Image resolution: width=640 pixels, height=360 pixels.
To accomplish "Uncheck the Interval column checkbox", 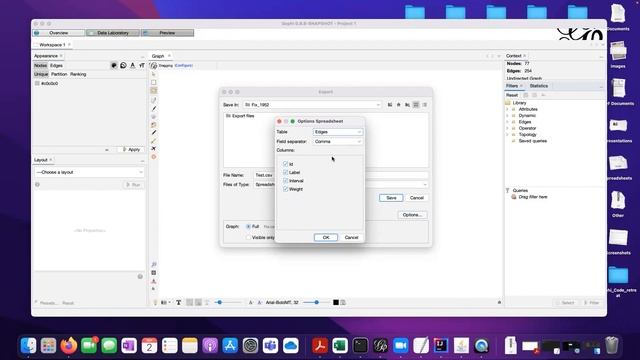I will pyautogui.click(x=285, y=180).
